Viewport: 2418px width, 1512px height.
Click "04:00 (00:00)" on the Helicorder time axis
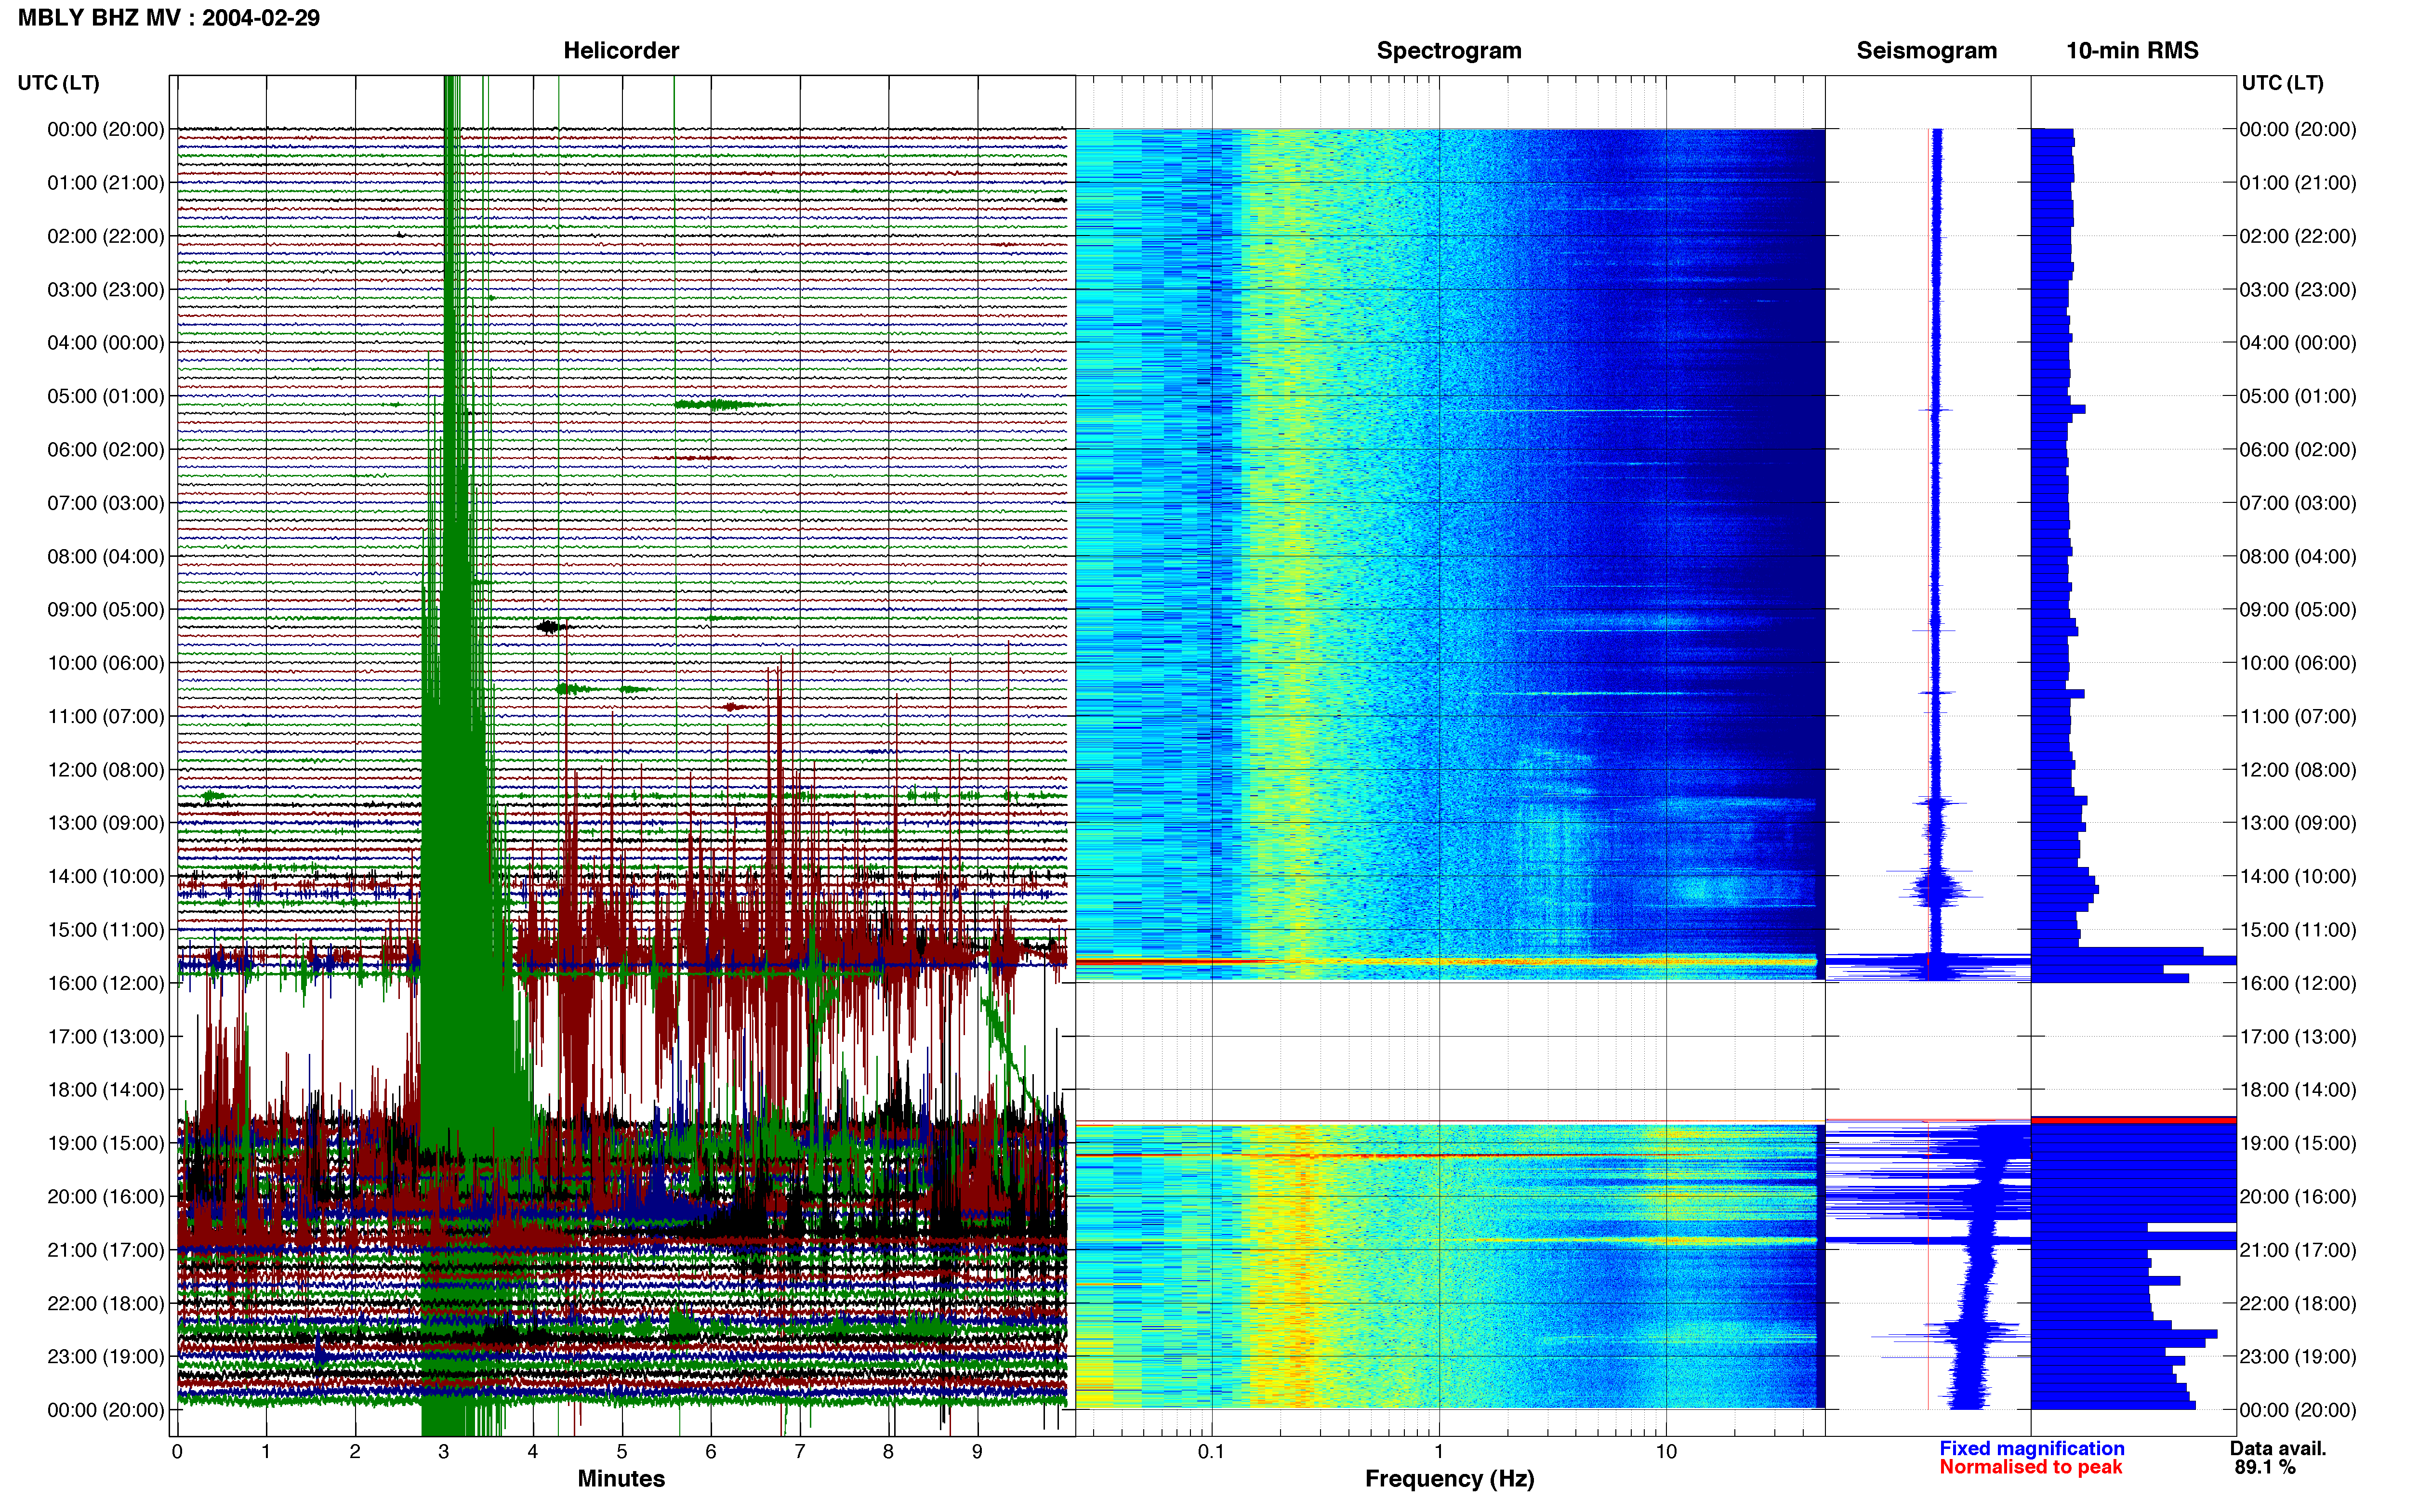click(x=106, y=343)
